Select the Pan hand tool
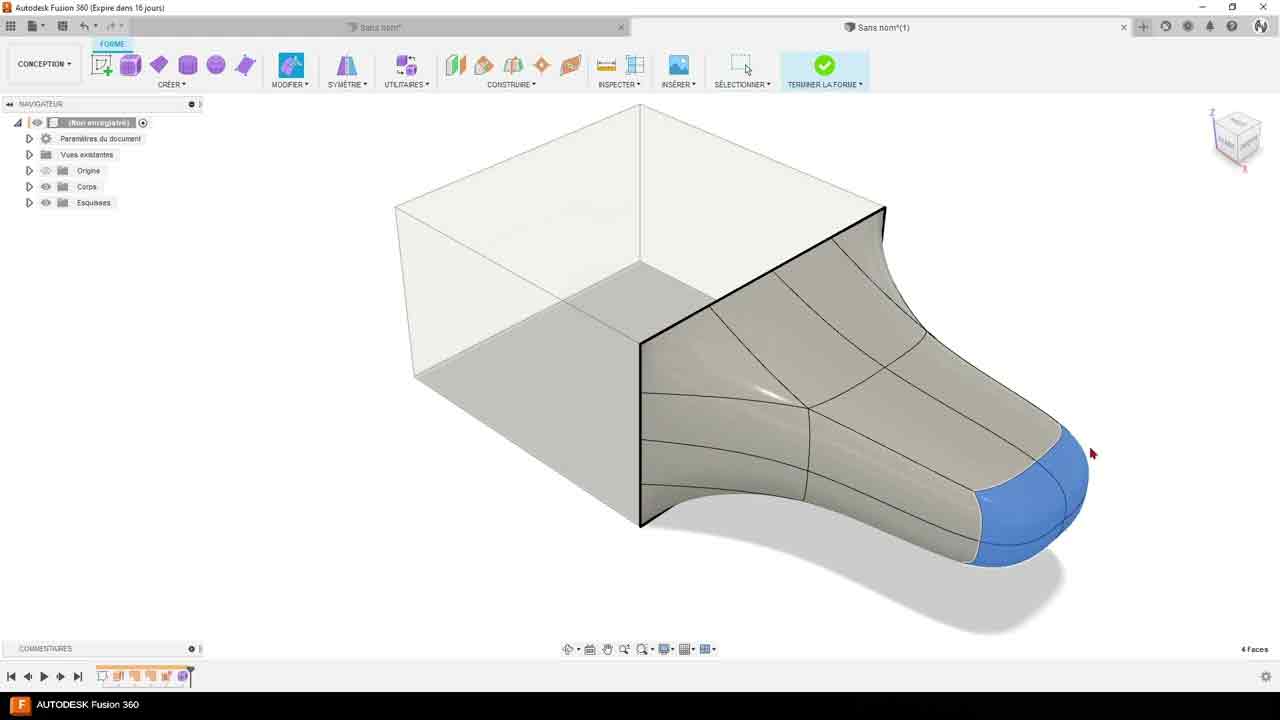The image size is (1280, 720). point(607,650)
